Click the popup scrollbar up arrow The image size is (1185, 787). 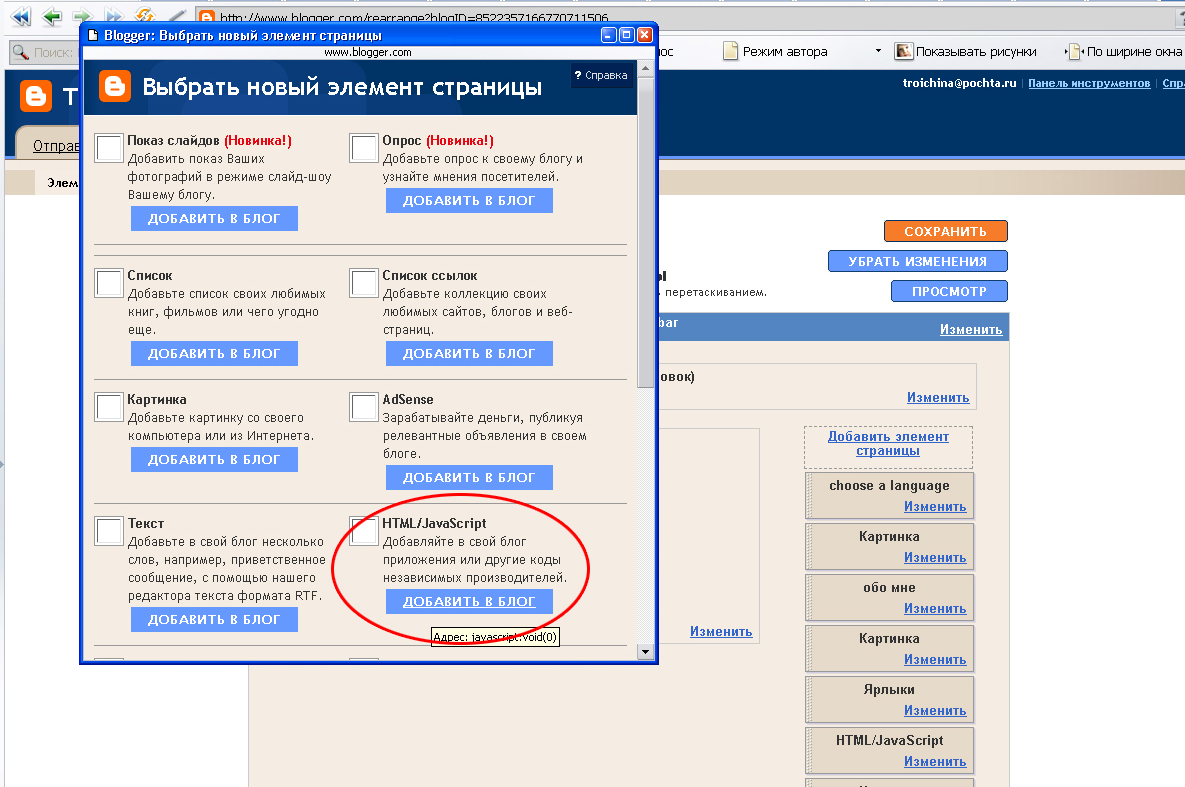(645, 68)
